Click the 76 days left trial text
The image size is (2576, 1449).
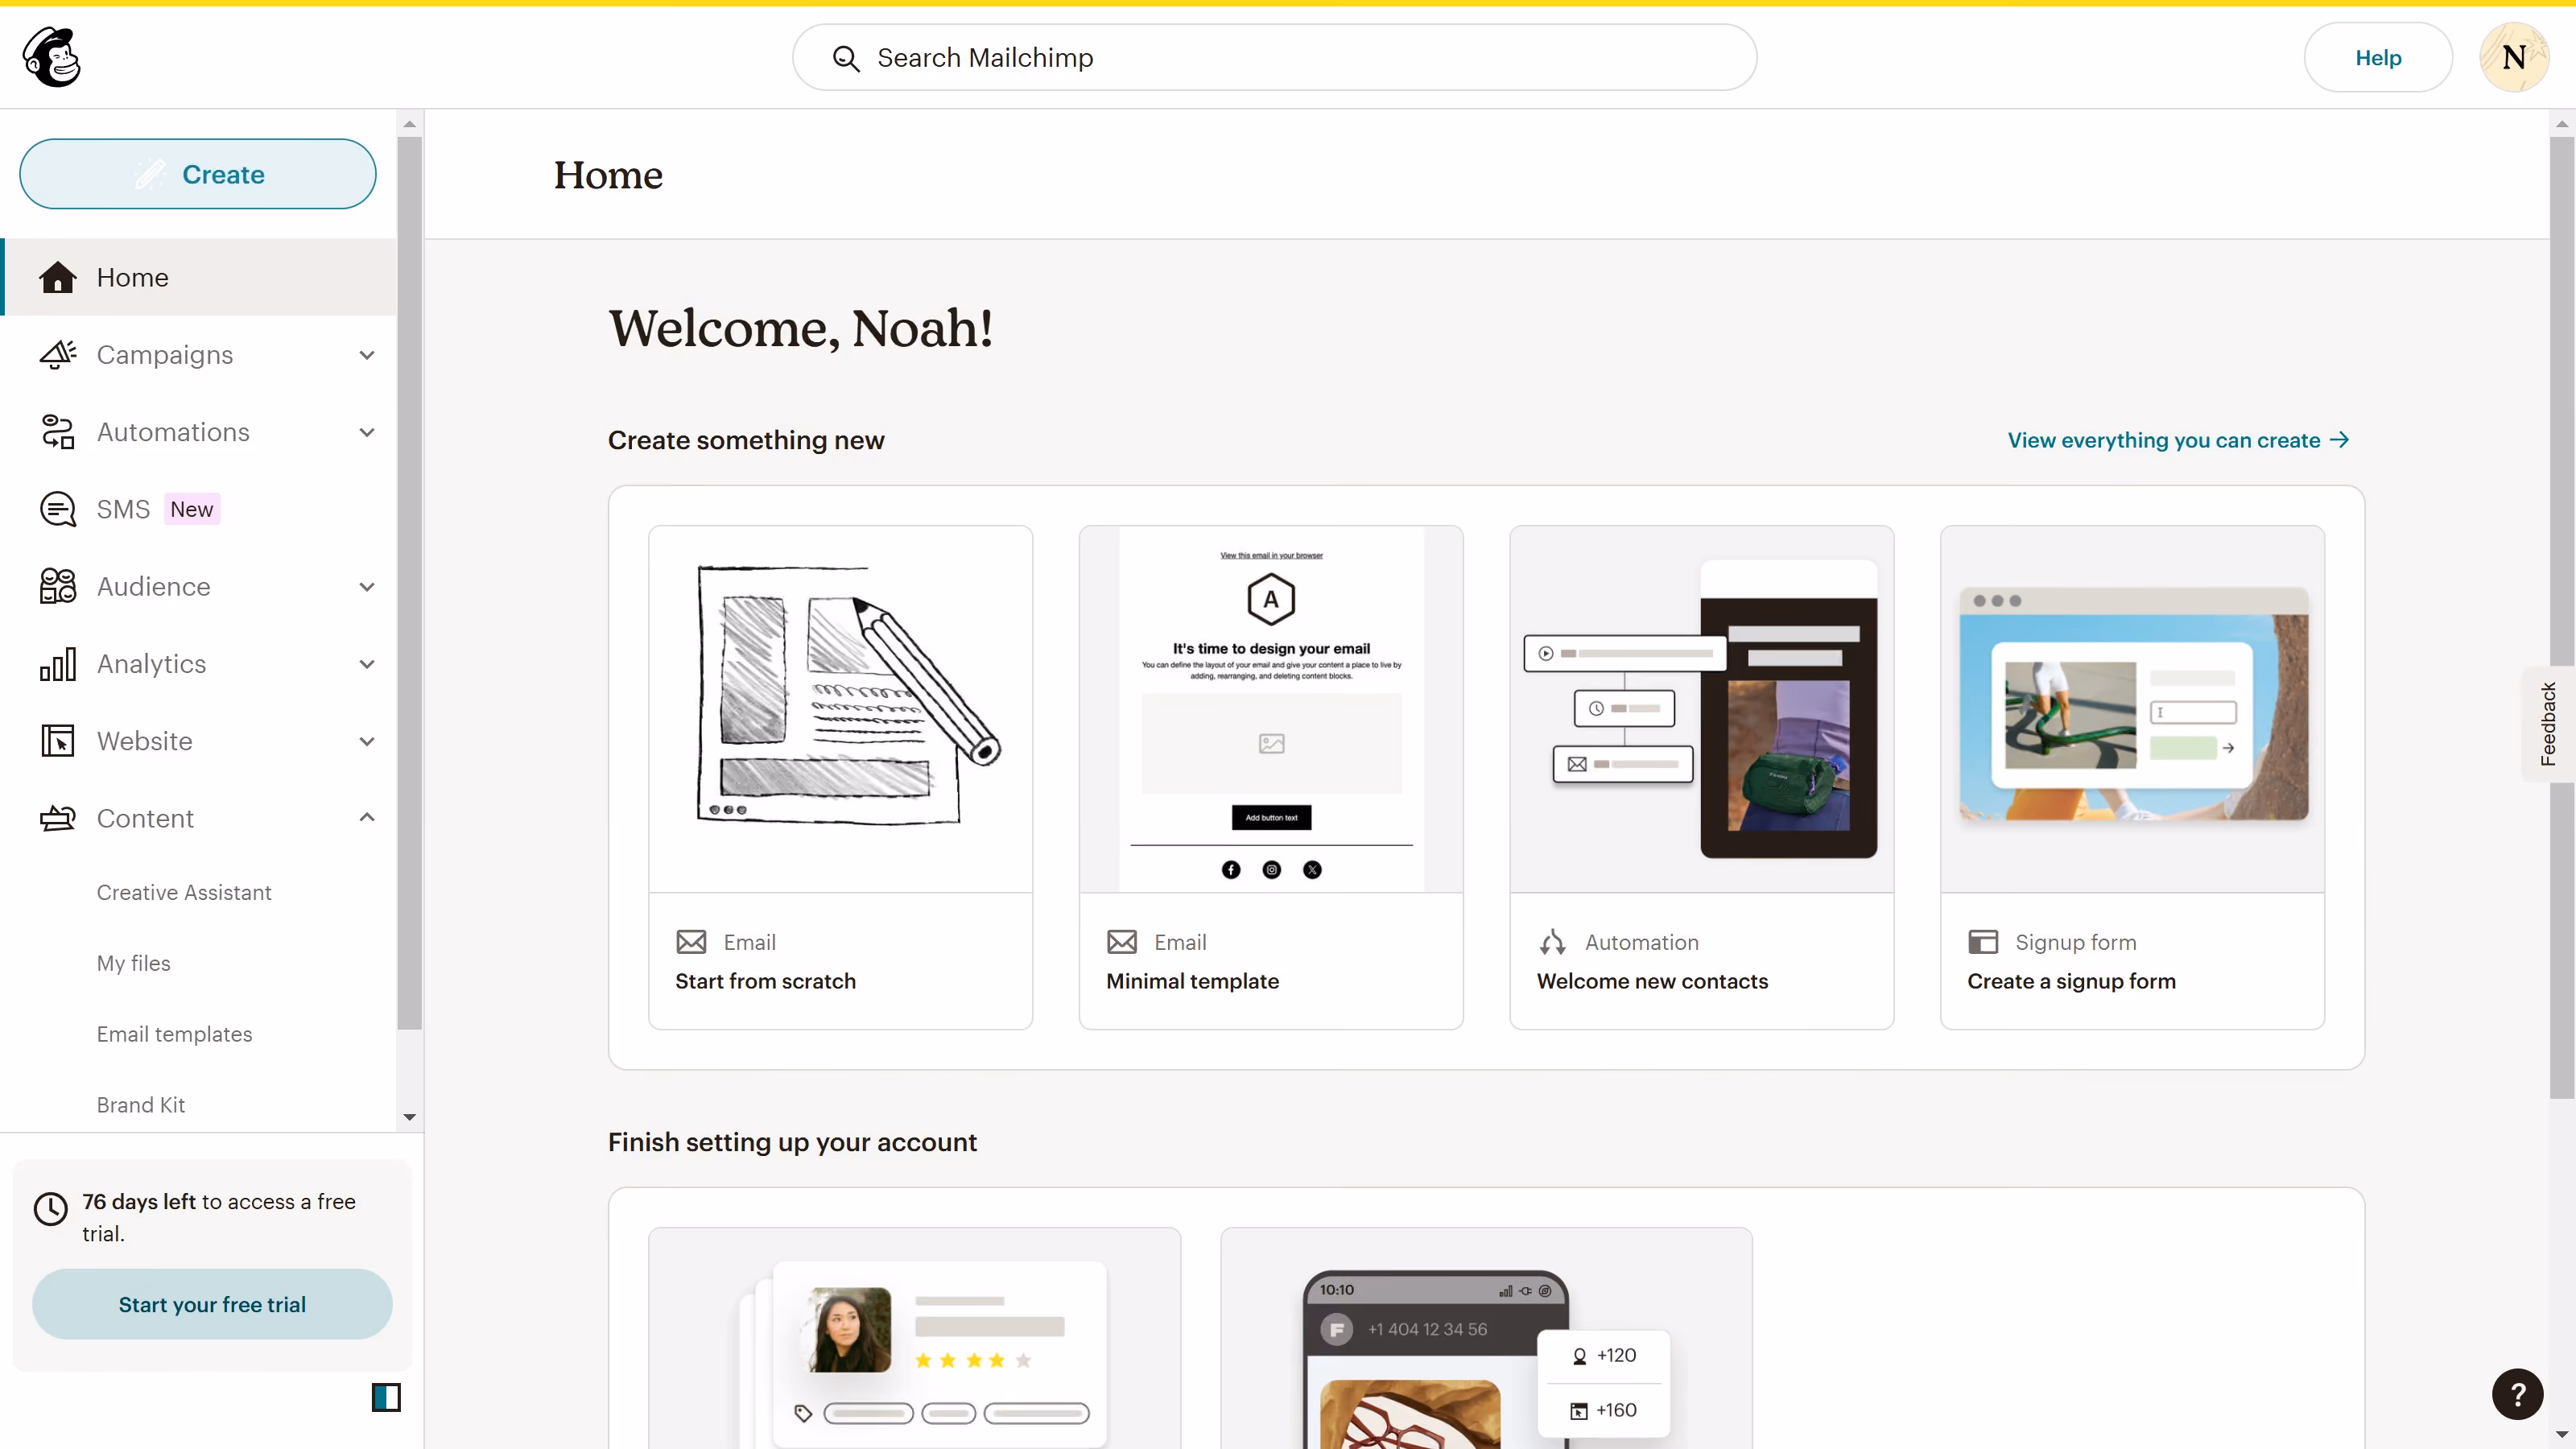[219, 1217]
